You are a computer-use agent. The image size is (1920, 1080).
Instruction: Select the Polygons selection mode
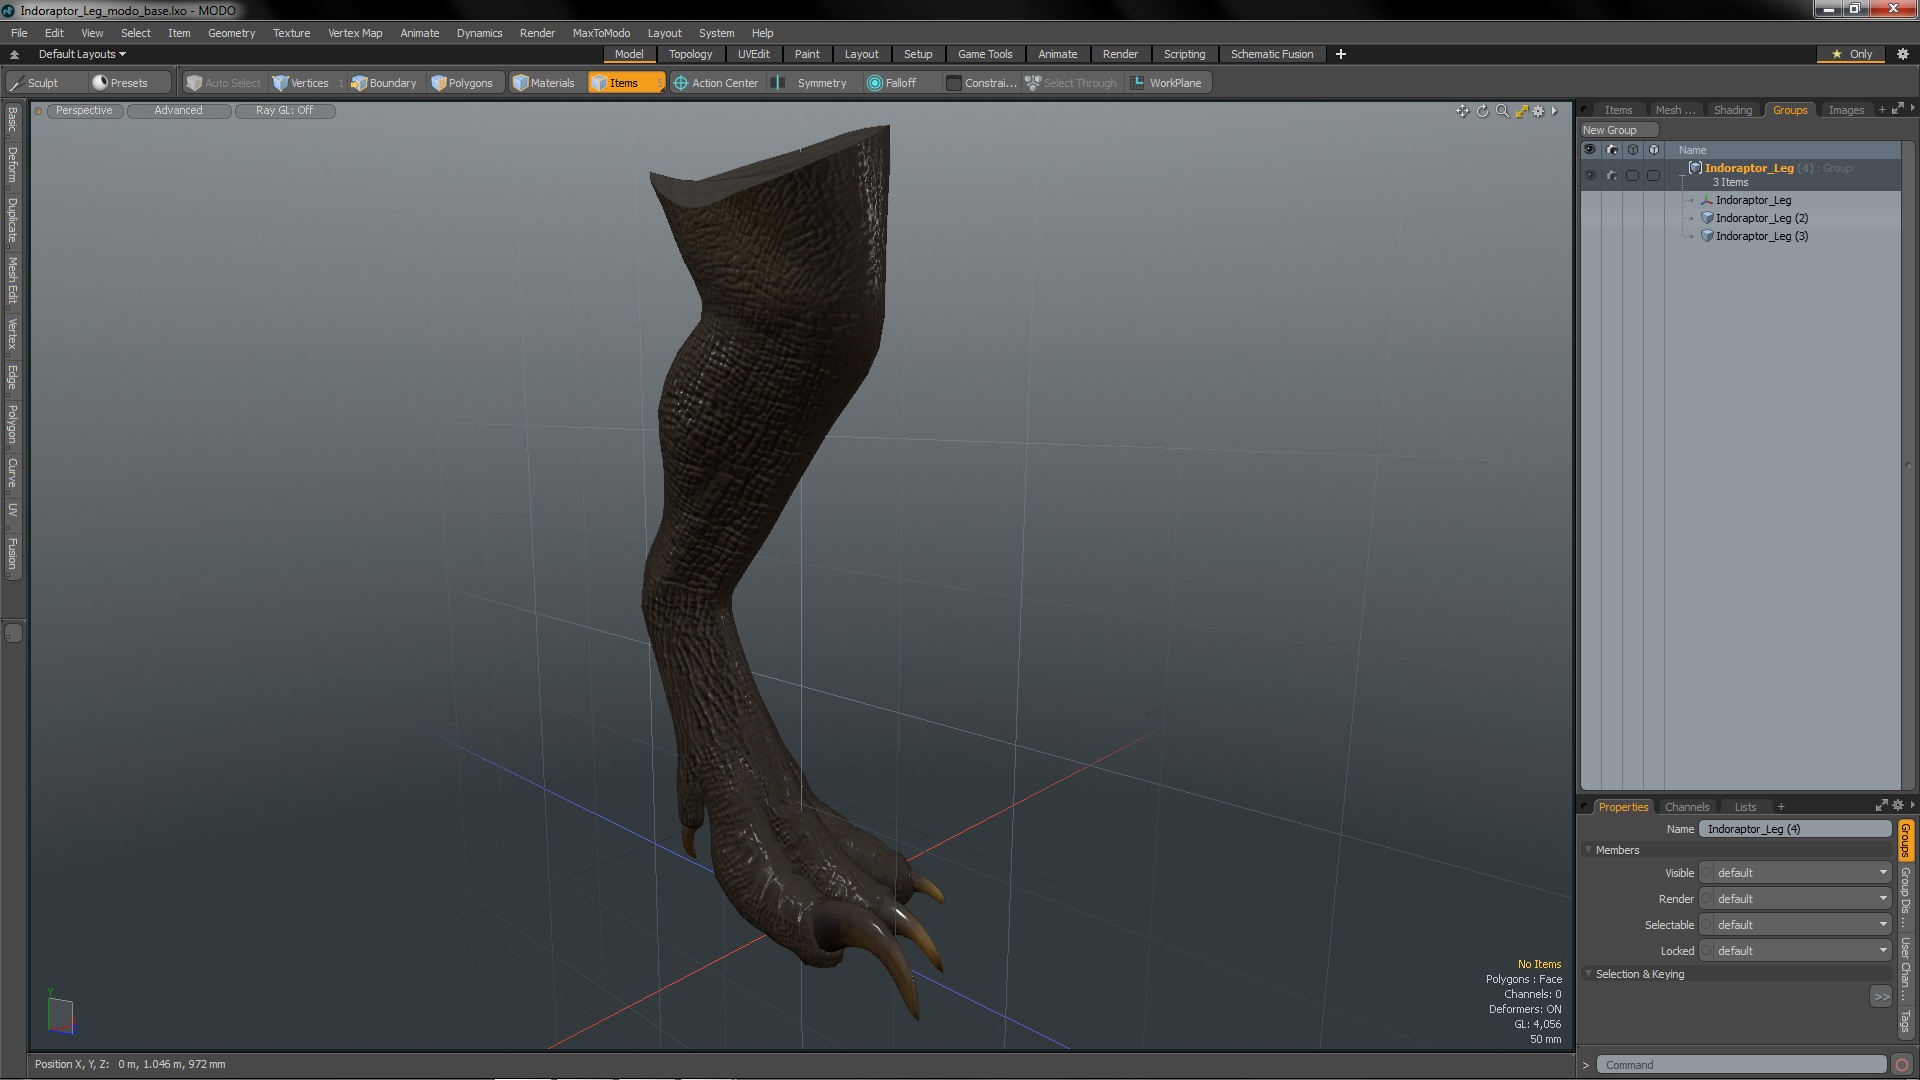click(462, 83)
